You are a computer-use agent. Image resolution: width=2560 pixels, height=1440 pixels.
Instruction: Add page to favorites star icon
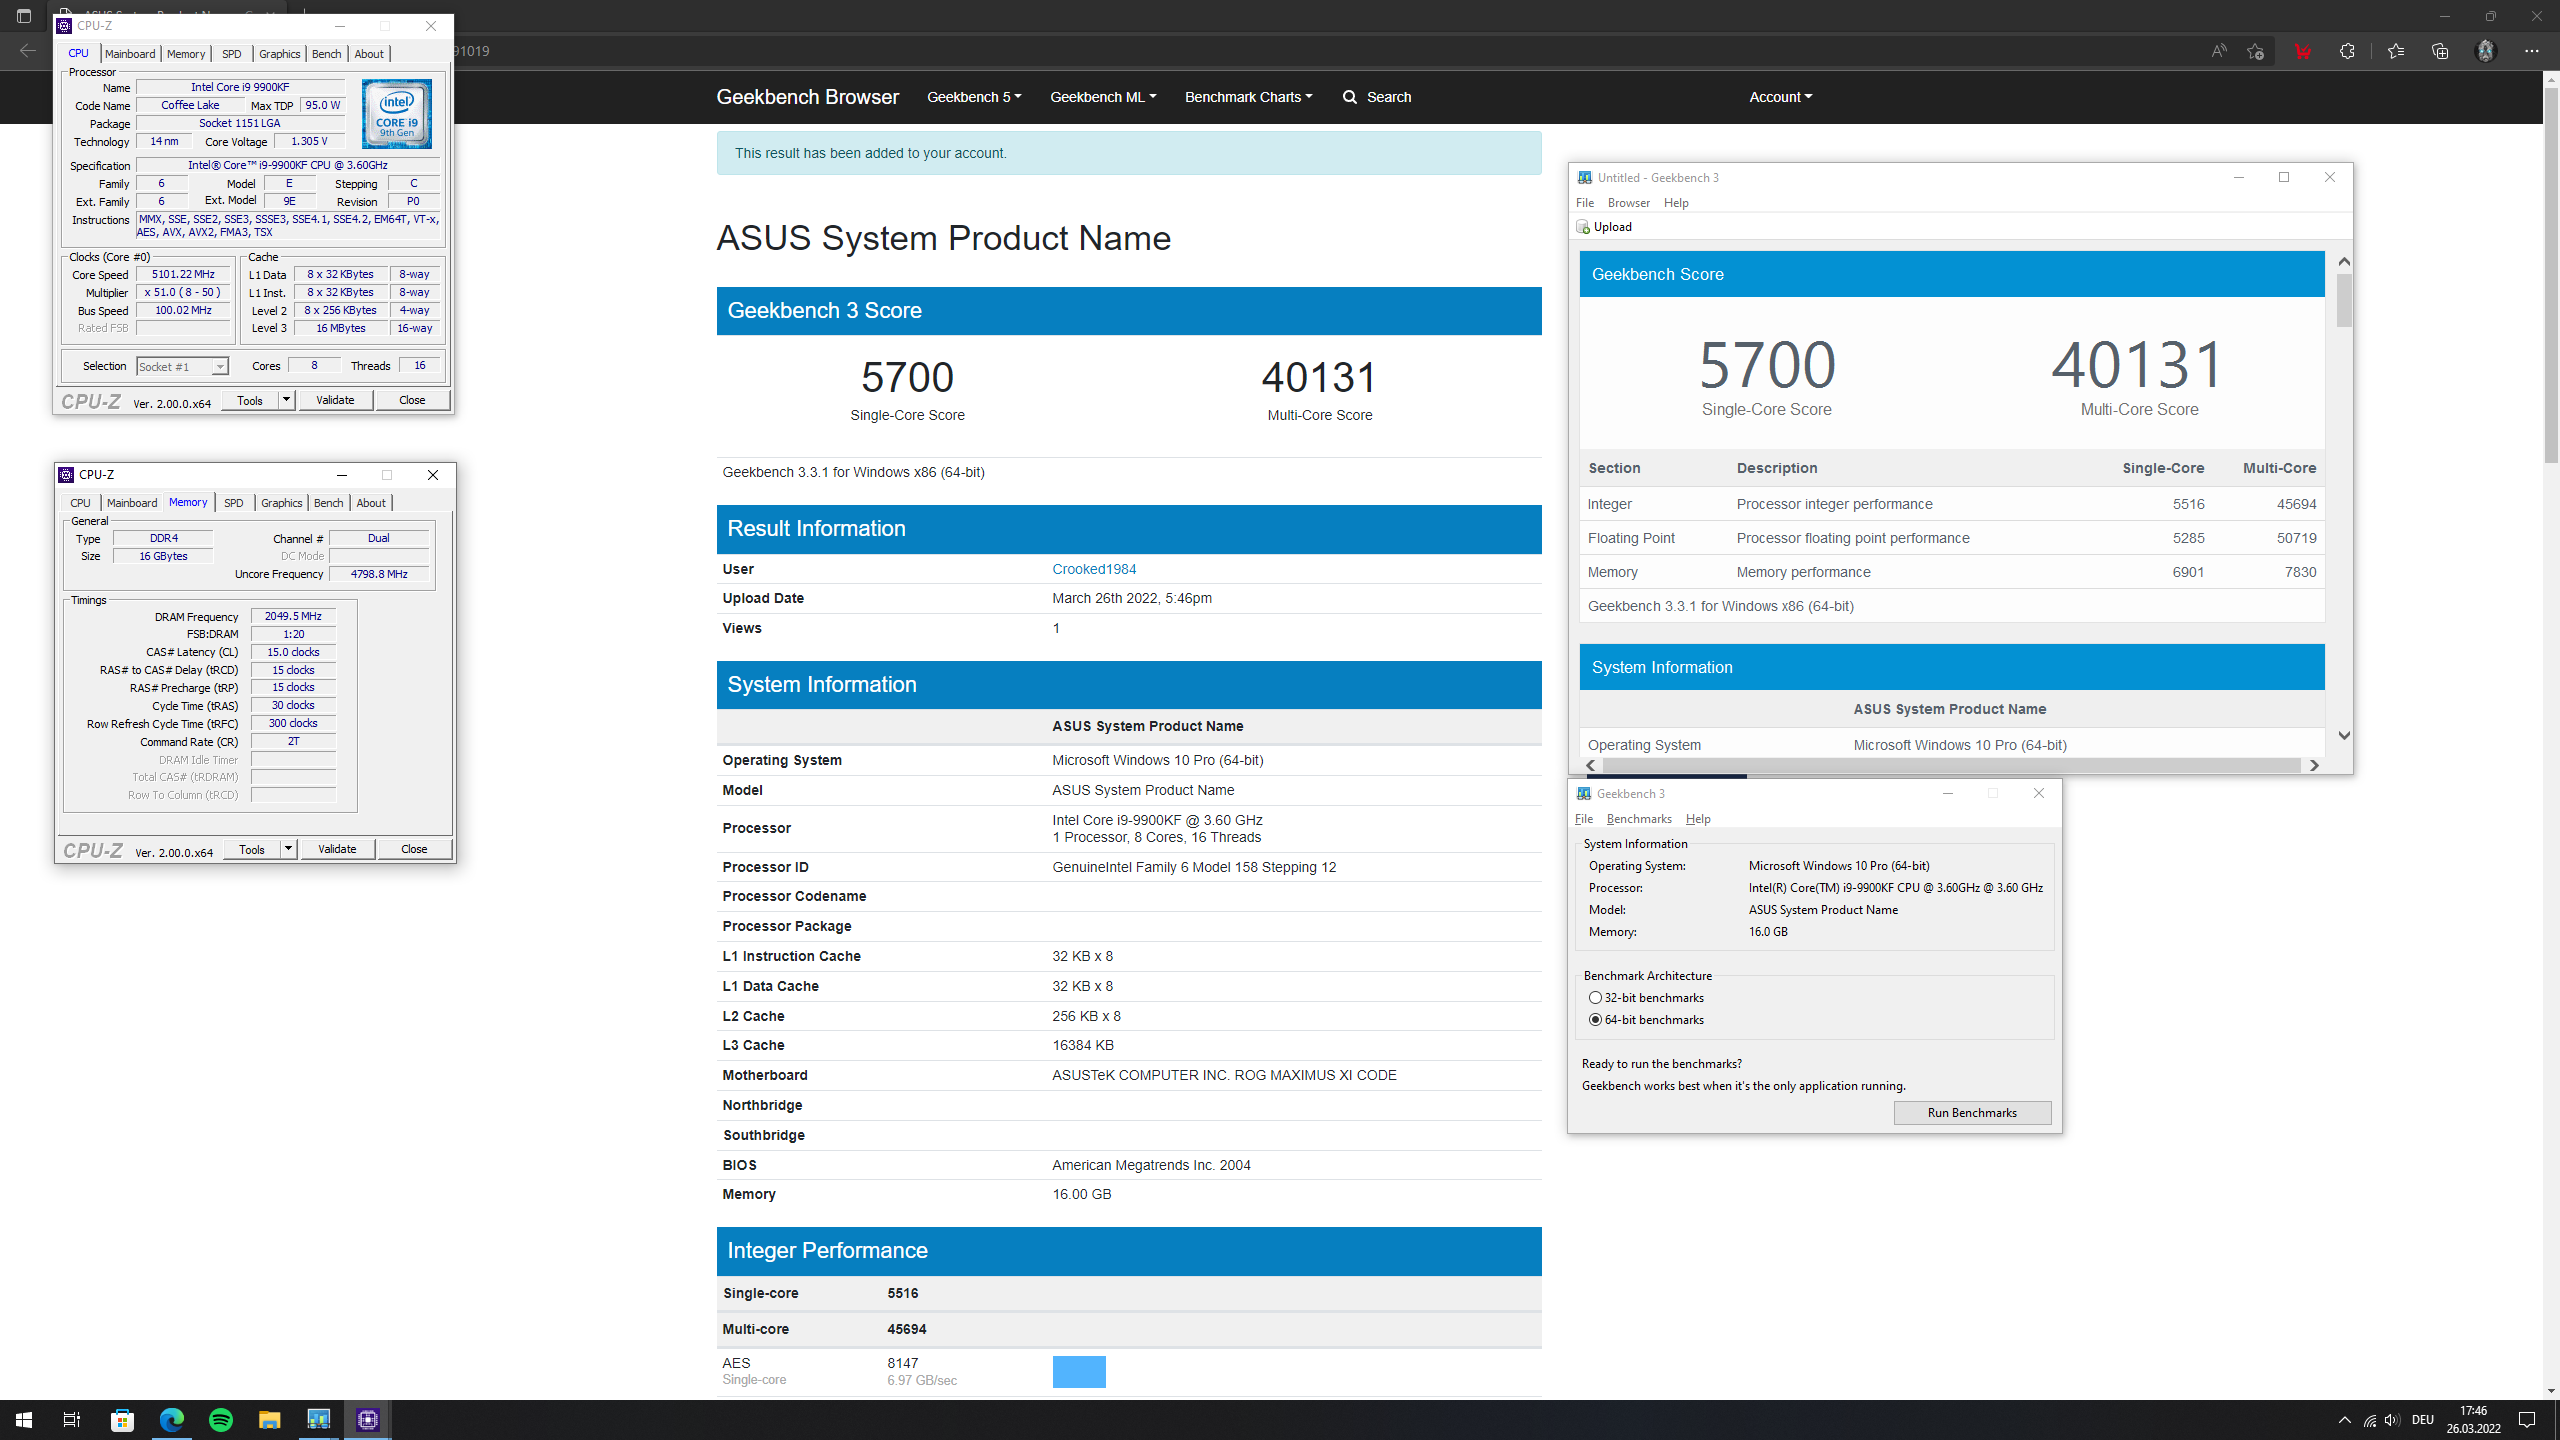click(x=2255, y=51)
